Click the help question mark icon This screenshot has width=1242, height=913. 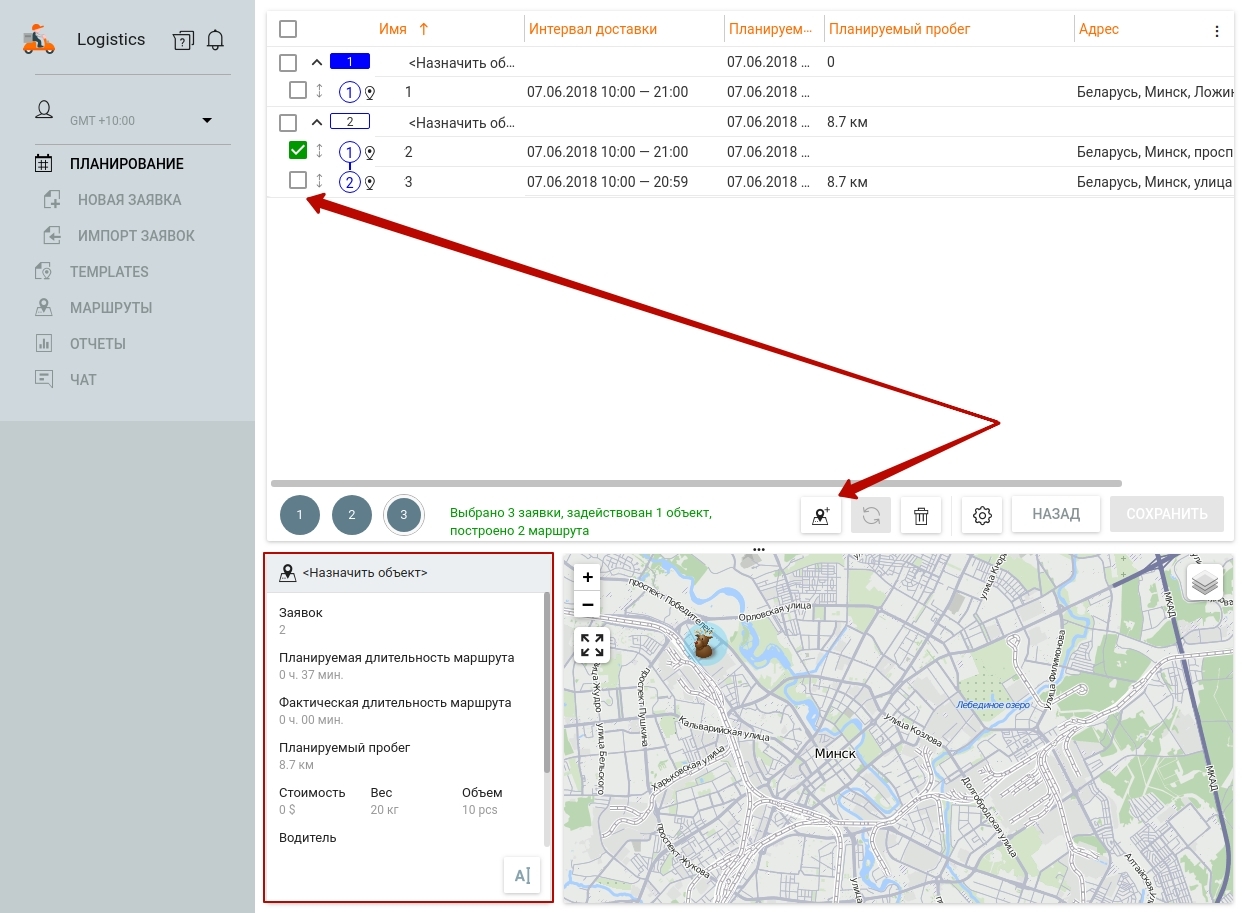[x=182, y=40]
